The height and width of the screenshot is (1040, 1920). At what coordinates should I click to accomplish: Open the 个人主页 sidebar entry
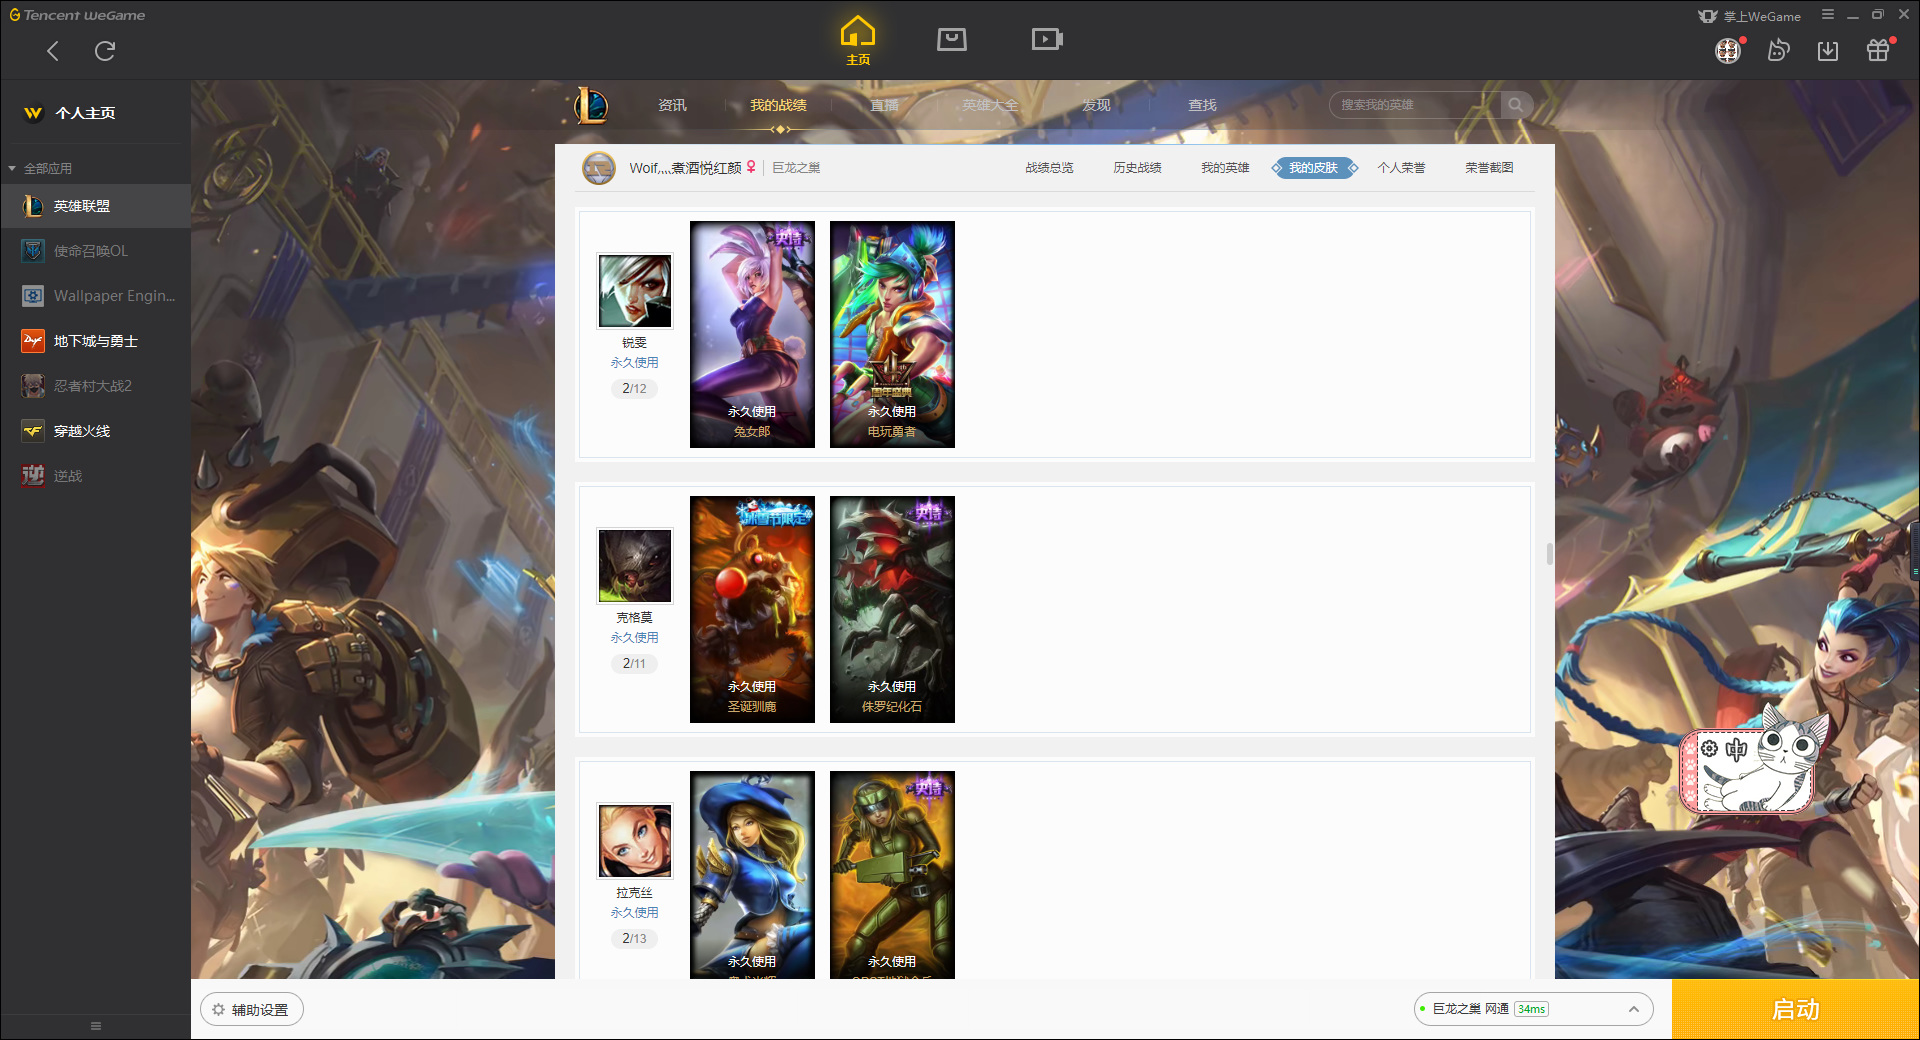[x=95, y=113]
